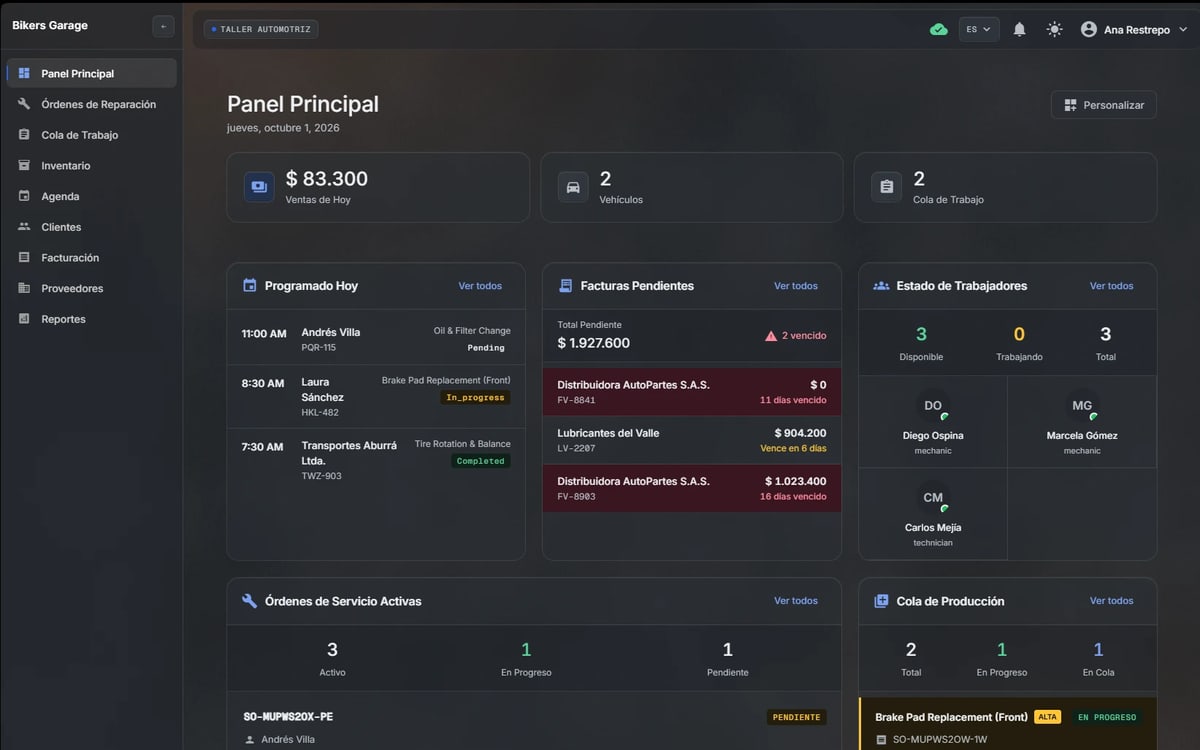The width and height of the screenshot is (1200, 750).
Task: Select the Lubricantes del Valle invoice
Action: [692, 440]
